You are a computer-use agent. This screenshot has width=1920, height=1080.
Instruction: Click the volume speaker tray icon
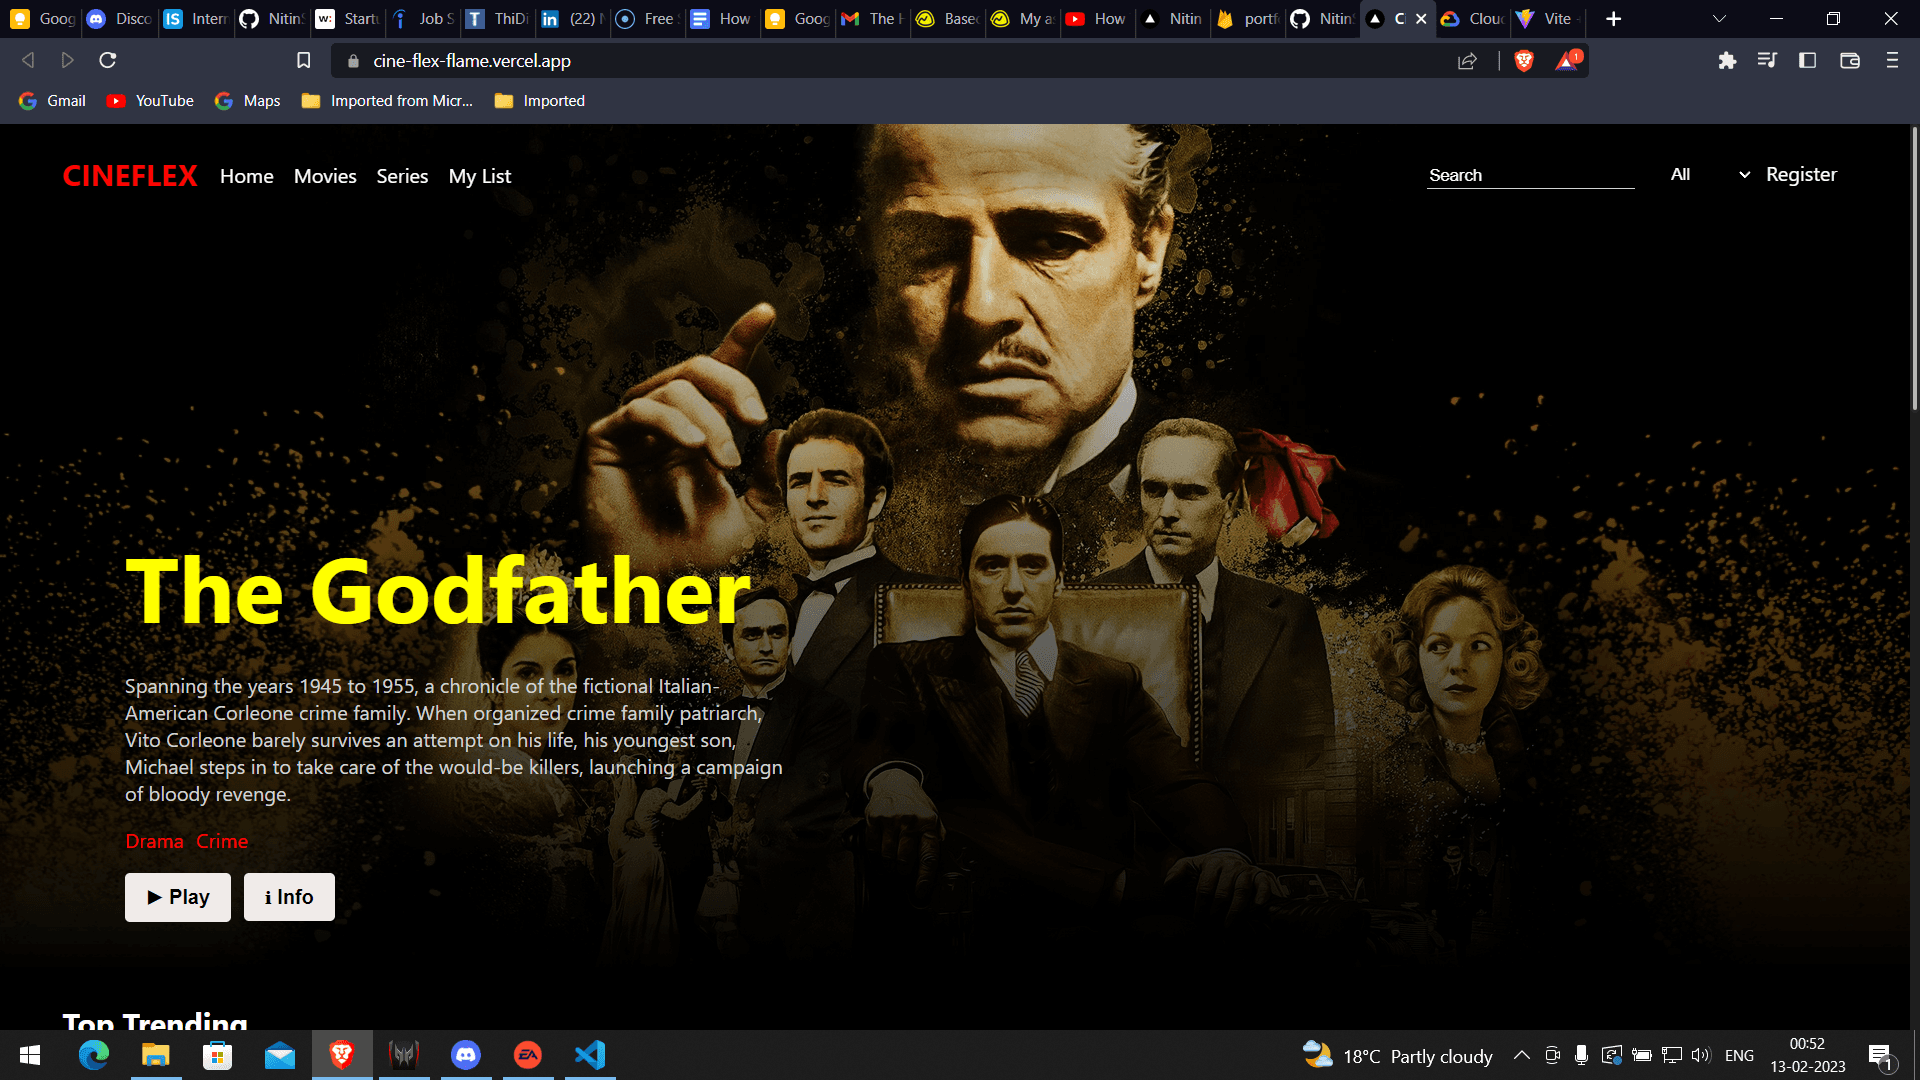point(1701,1055)
